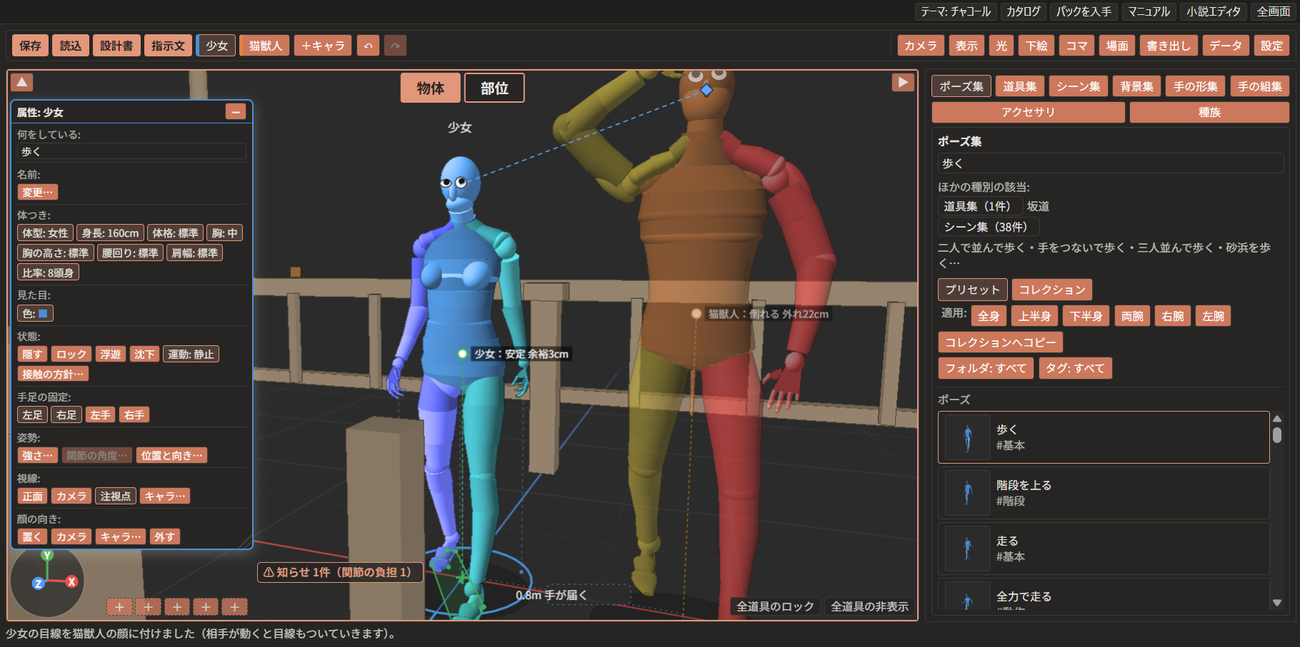Screen dimensions: 1300x647
Task: Add a character with +キャラ
Action: click(x=322, y=45)
